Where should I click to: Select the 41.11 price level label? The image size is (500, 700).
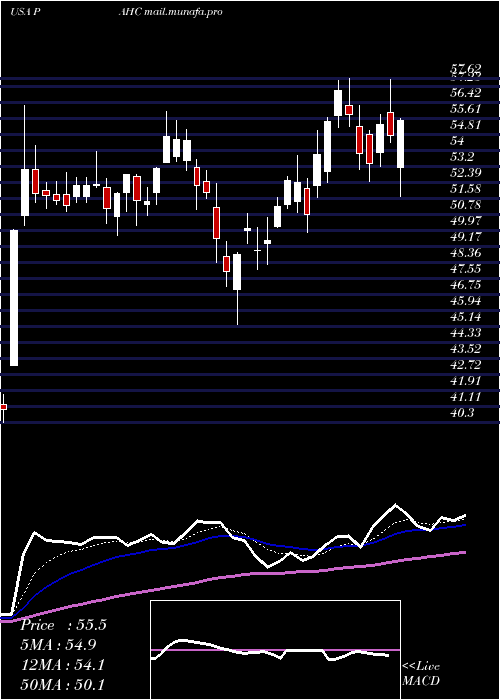[466, 397]
